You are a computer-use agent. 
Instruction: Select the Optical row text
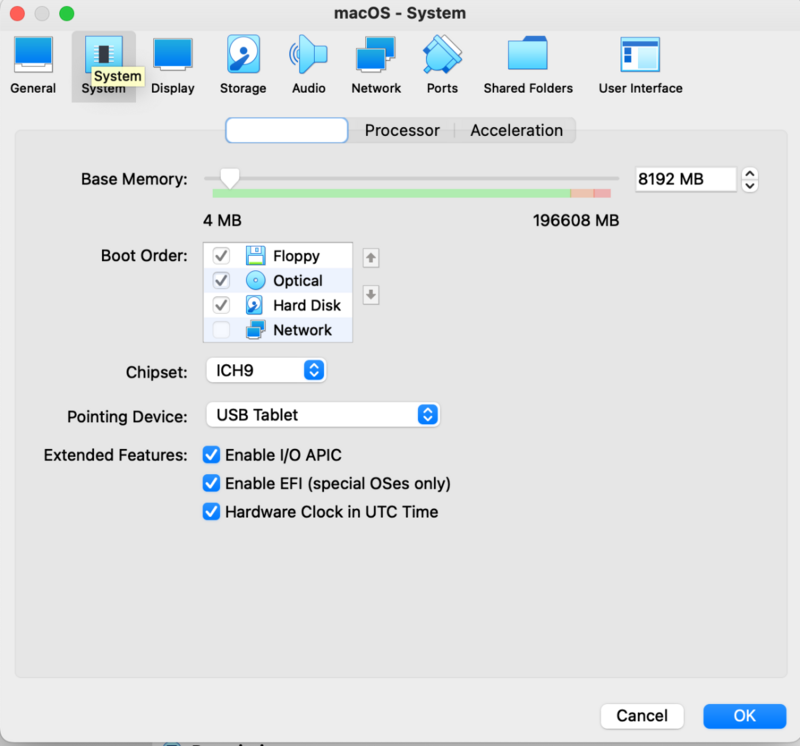tap(298, 280)
